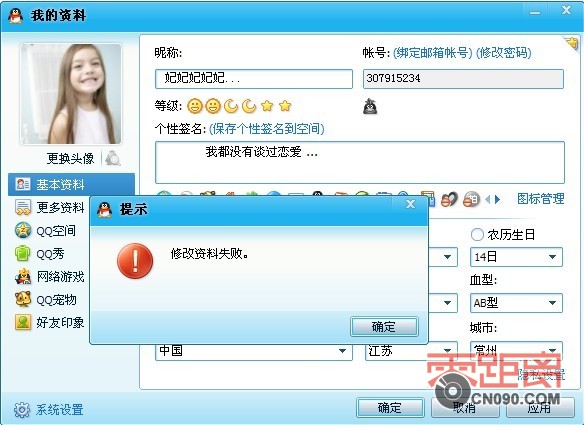This screenshot has height=425, width=584.
Task: Click the bottom 确定 button of 我的资料
Action: pos(390,407)
